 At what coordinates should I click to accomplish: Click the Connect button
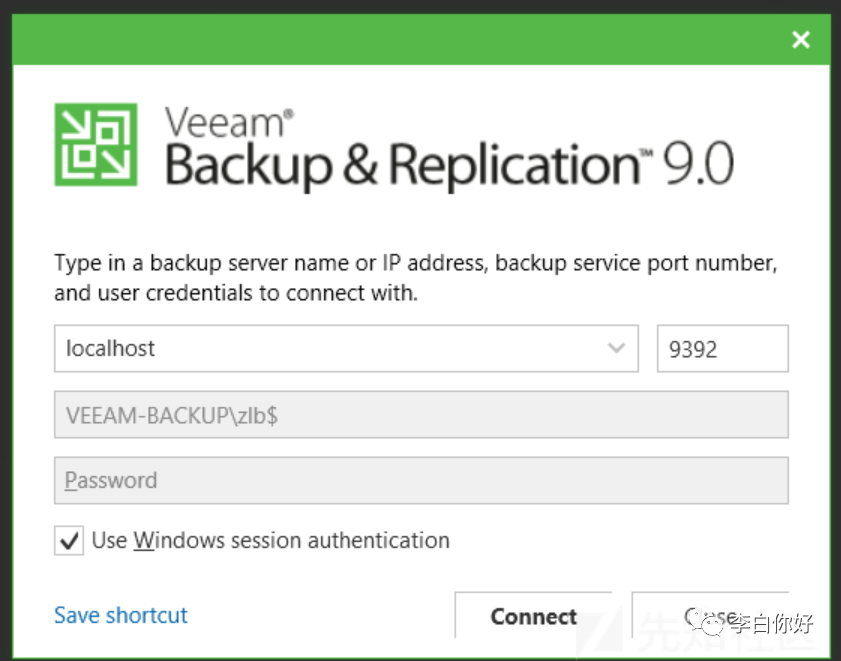[534, 615]
